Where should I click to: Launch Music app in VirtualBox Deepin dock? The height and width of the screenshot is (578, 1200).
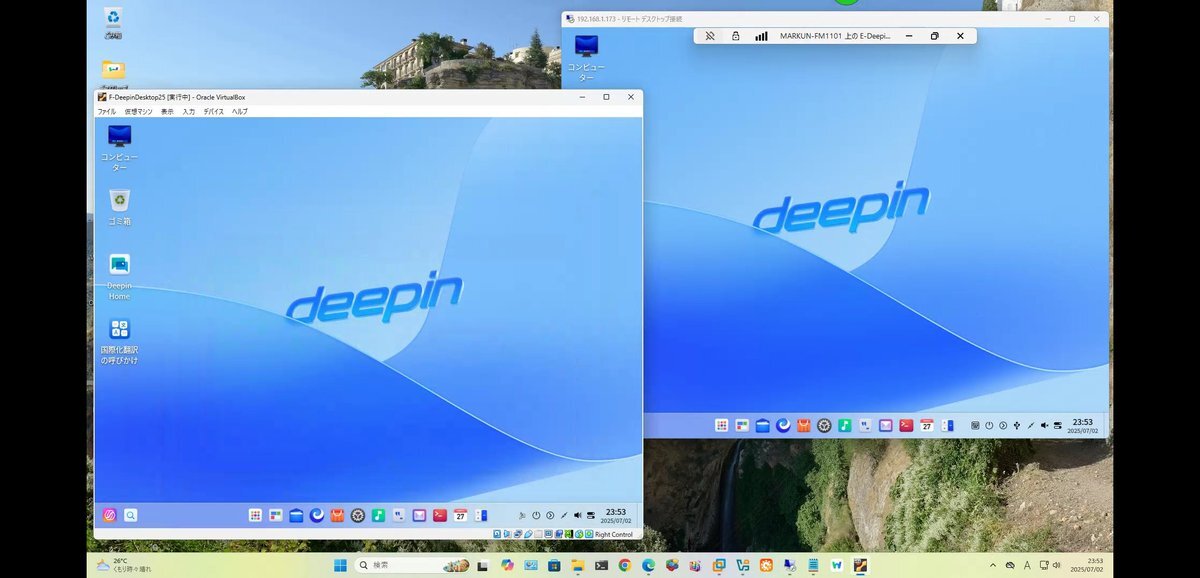(x=378, y=515)
